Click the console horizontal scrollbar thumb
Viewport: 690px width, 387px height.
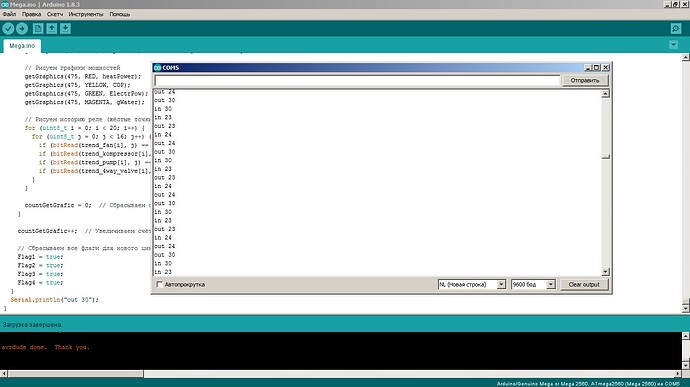75,374
